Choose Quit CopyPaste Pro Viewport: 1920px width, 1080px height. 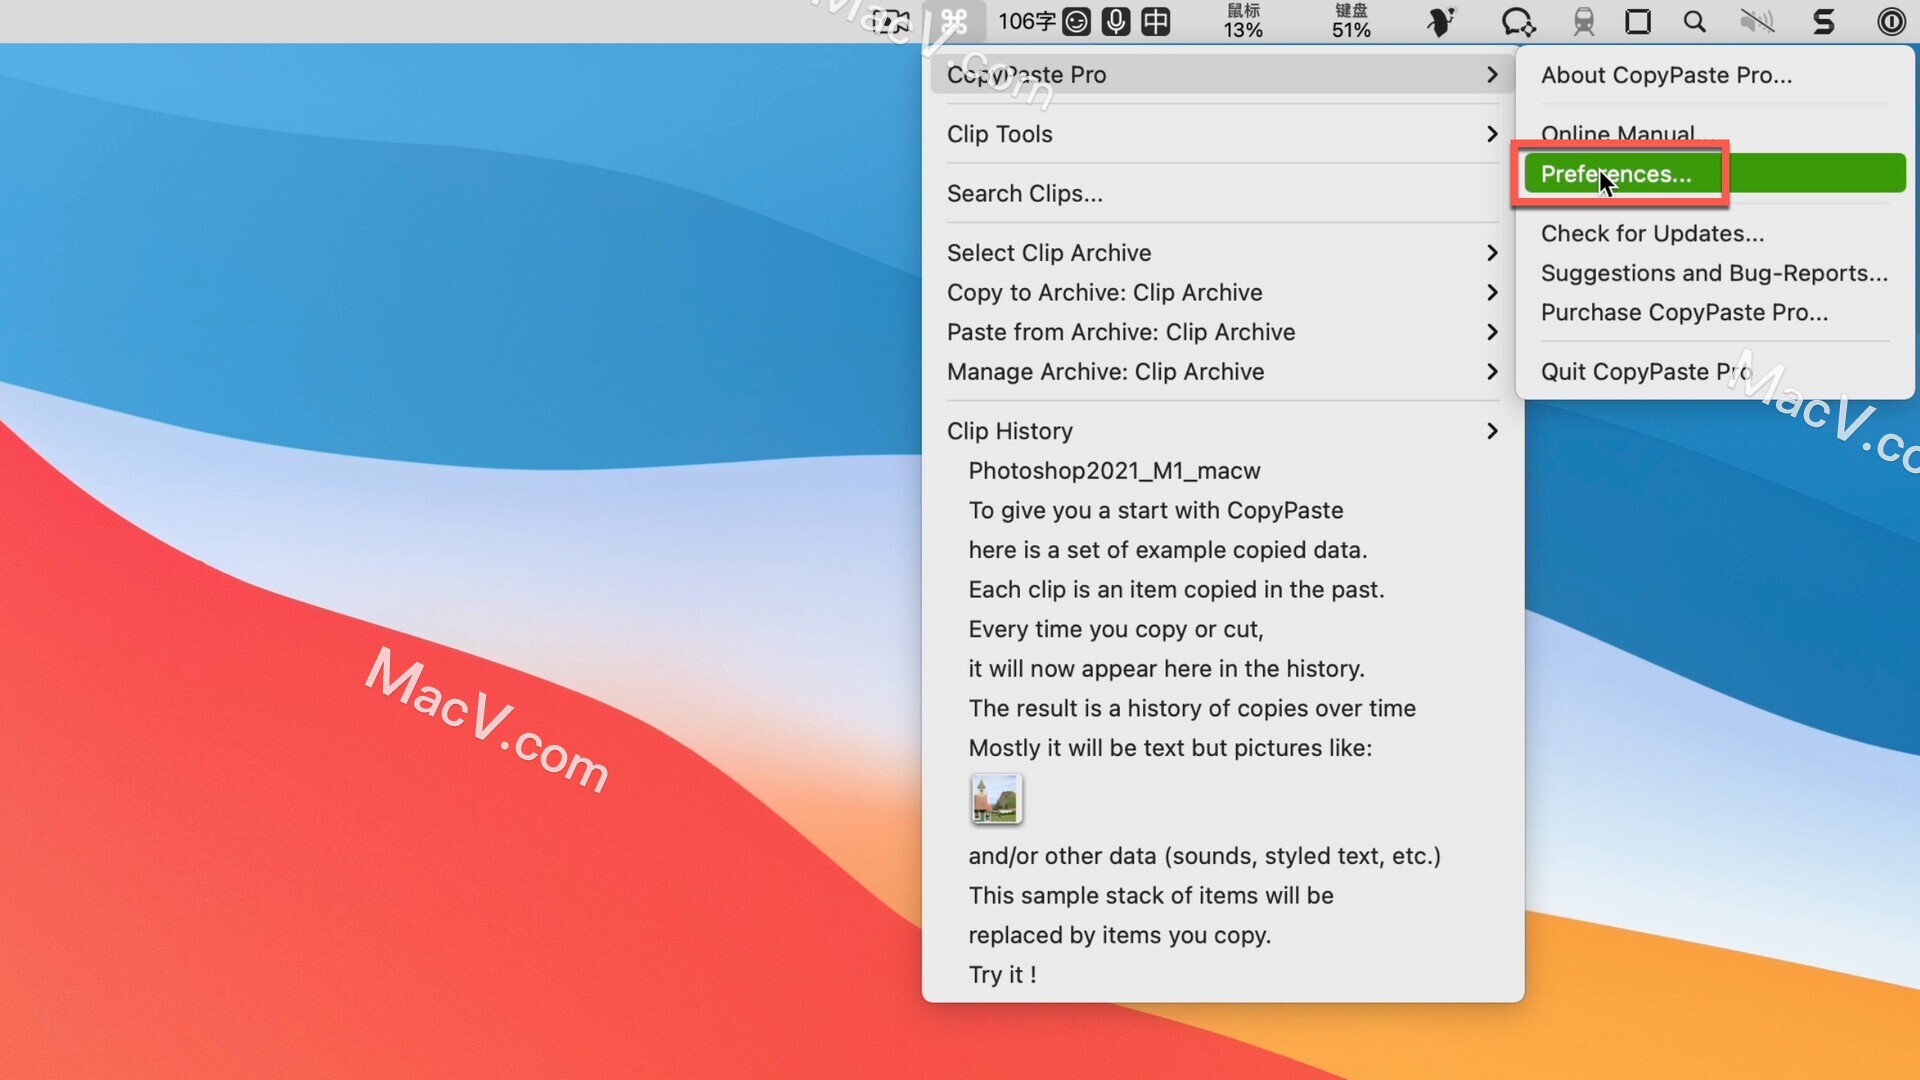1715,371
